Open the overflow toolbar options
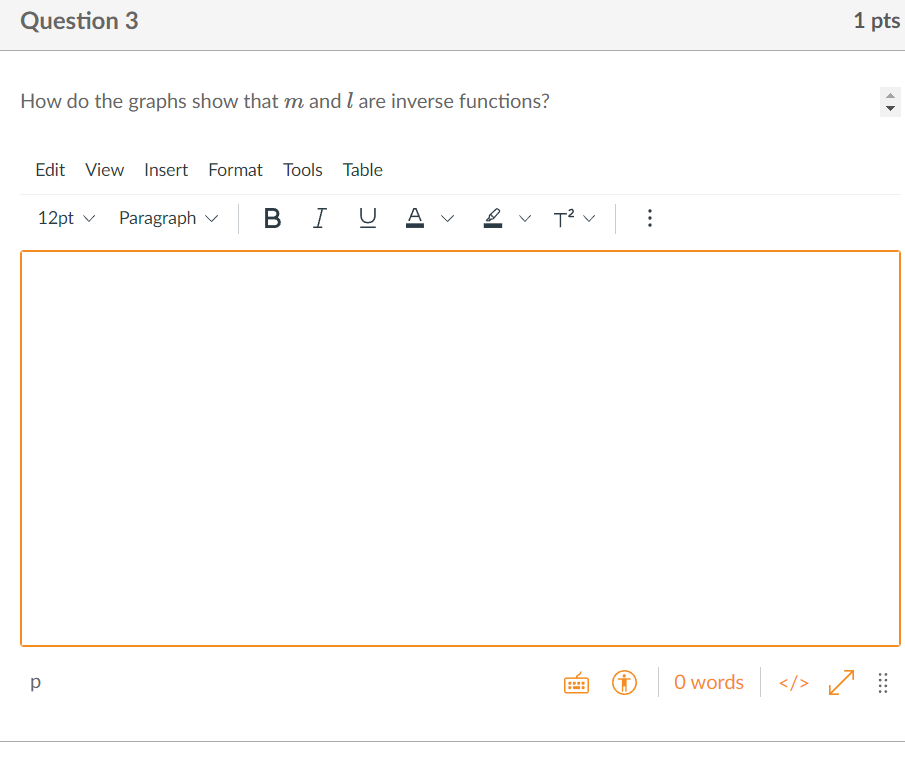 [649, 218]
